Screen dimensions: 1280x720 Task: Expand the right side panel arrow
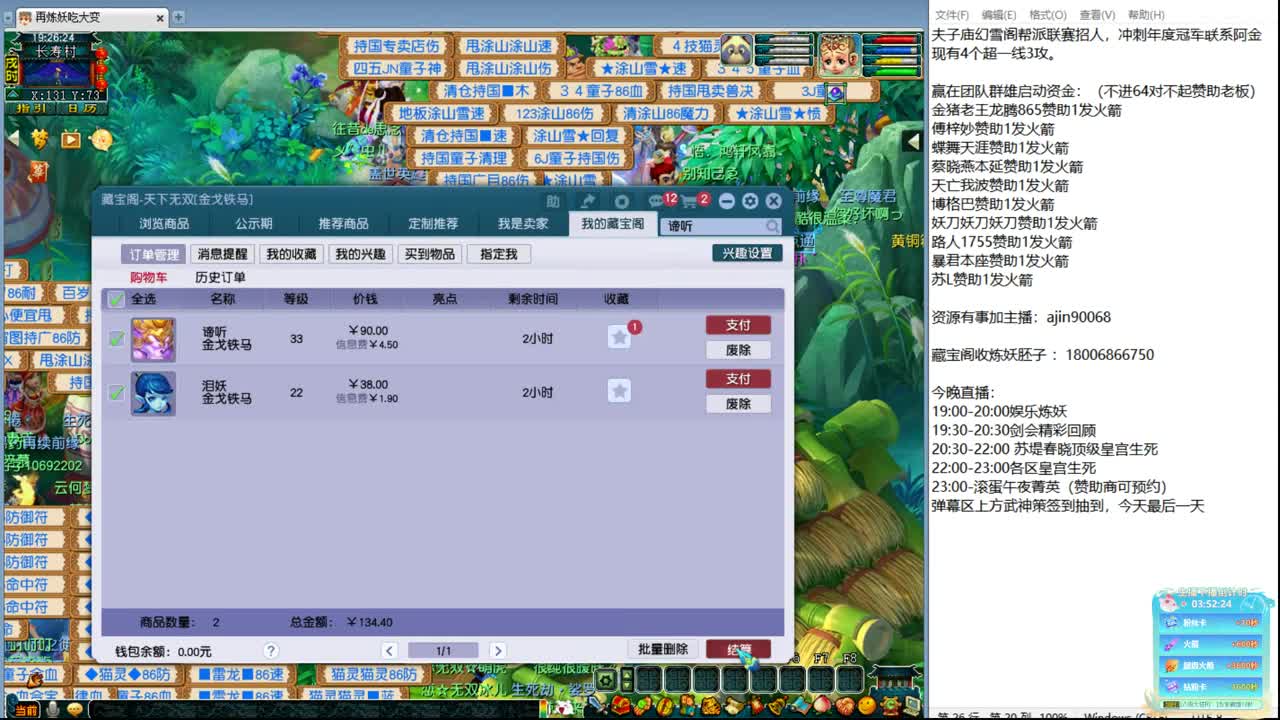click(912, 141)
